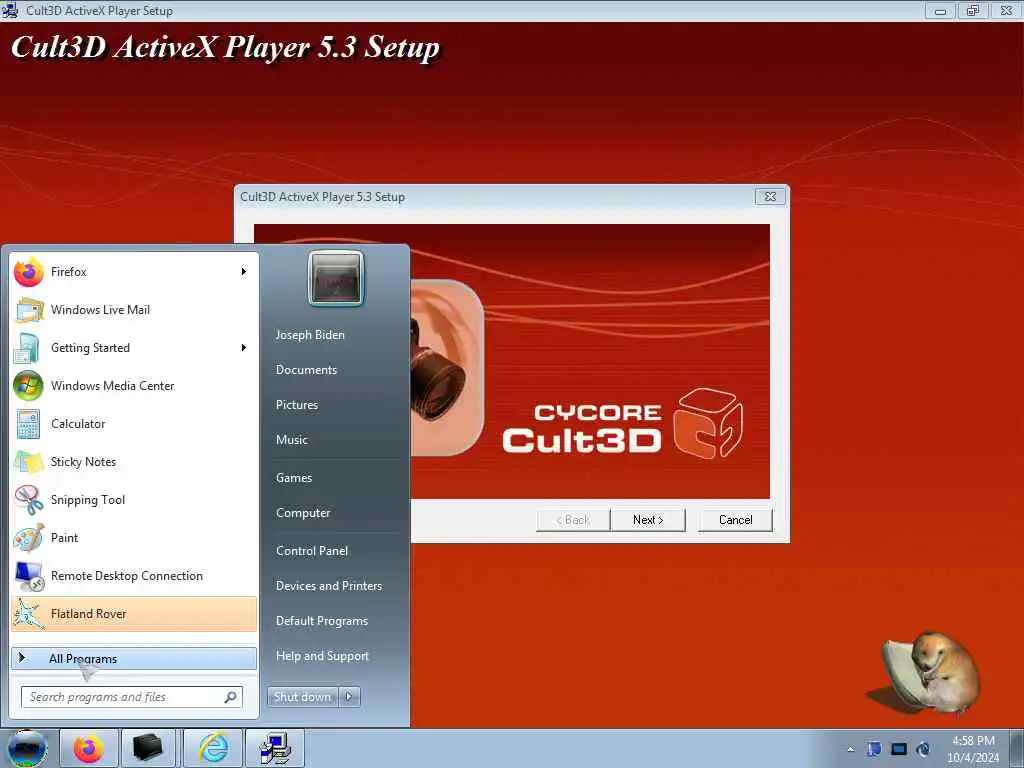Viewport: 1024px width, 768px height.
Task: Click the Action Center flag tray icon
Action: click(874, 749)
